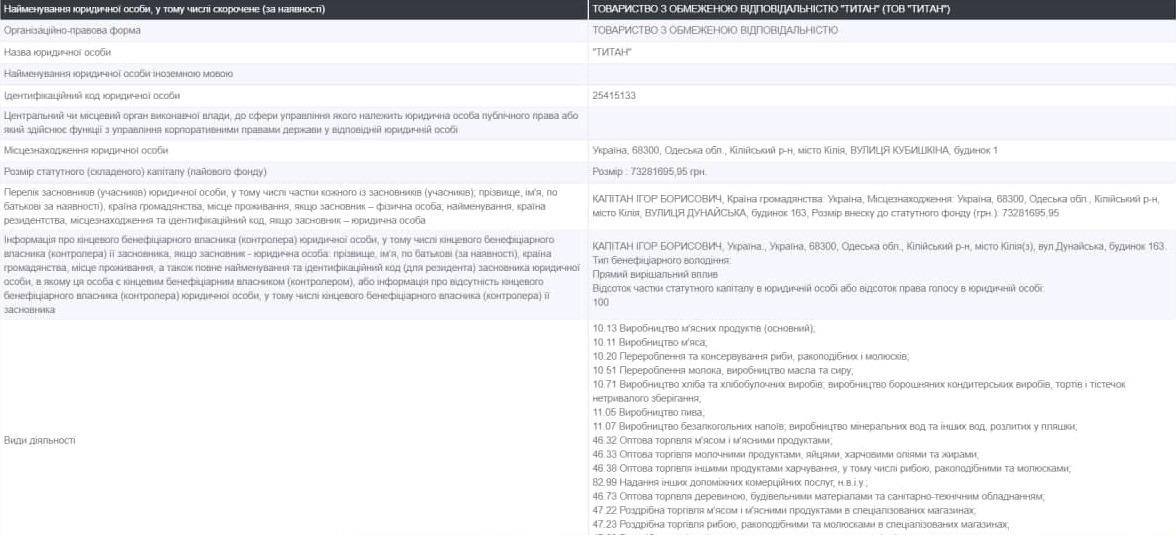Click the company address on ВУЛИЦЯ КУБИШКІНА
This screenshot has height=535, width=1176.
click(795, 151)
